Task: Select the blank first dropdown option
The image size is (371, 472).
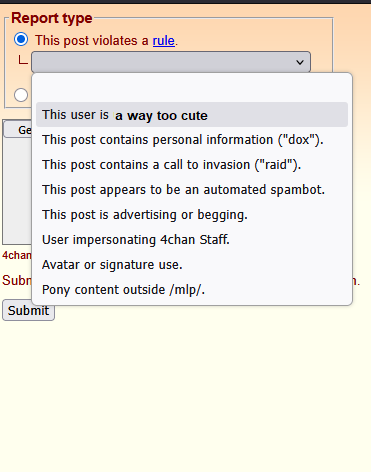Action: pos(192,90)
